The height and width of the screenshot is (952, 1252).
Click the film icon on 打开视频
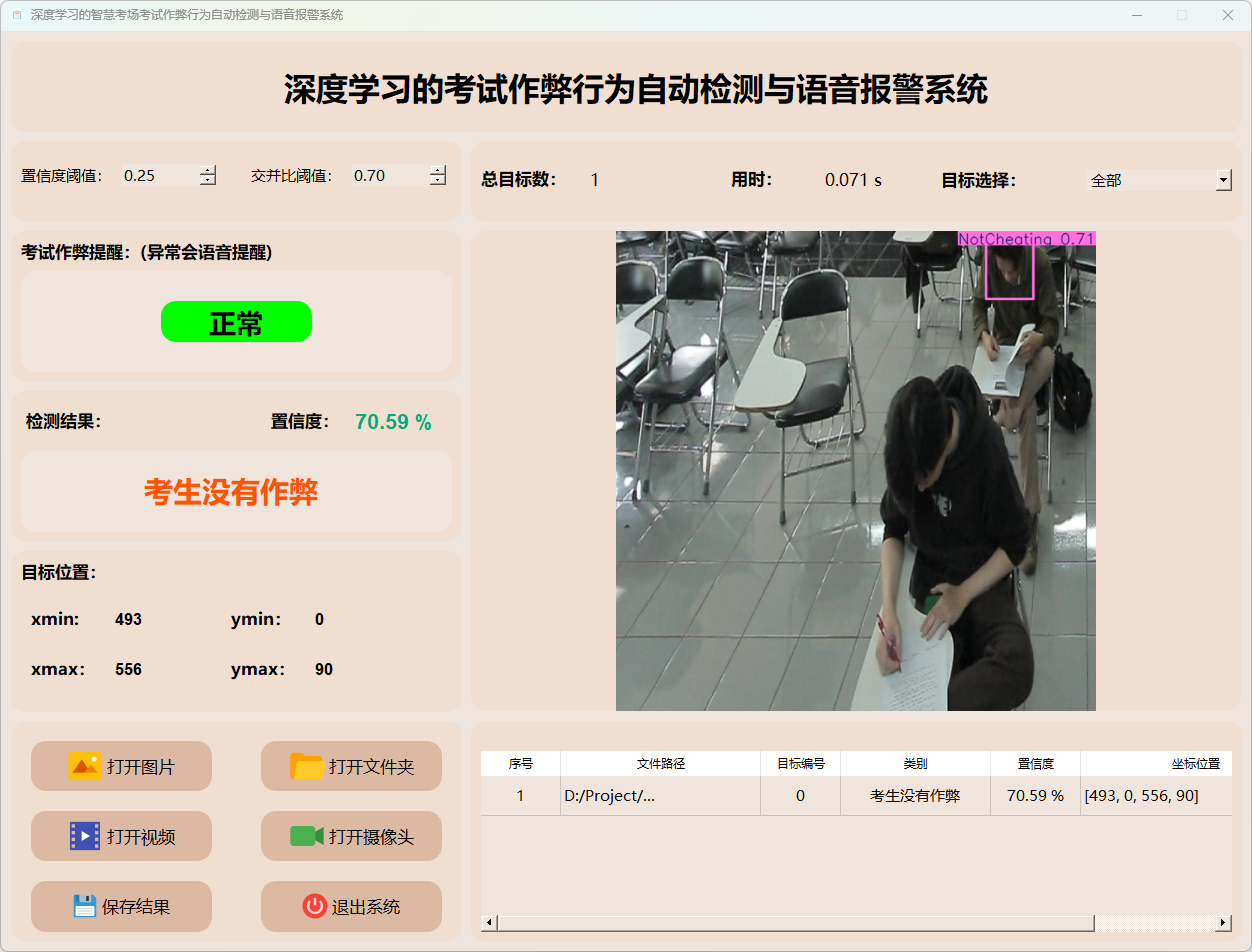coord(85,836)
